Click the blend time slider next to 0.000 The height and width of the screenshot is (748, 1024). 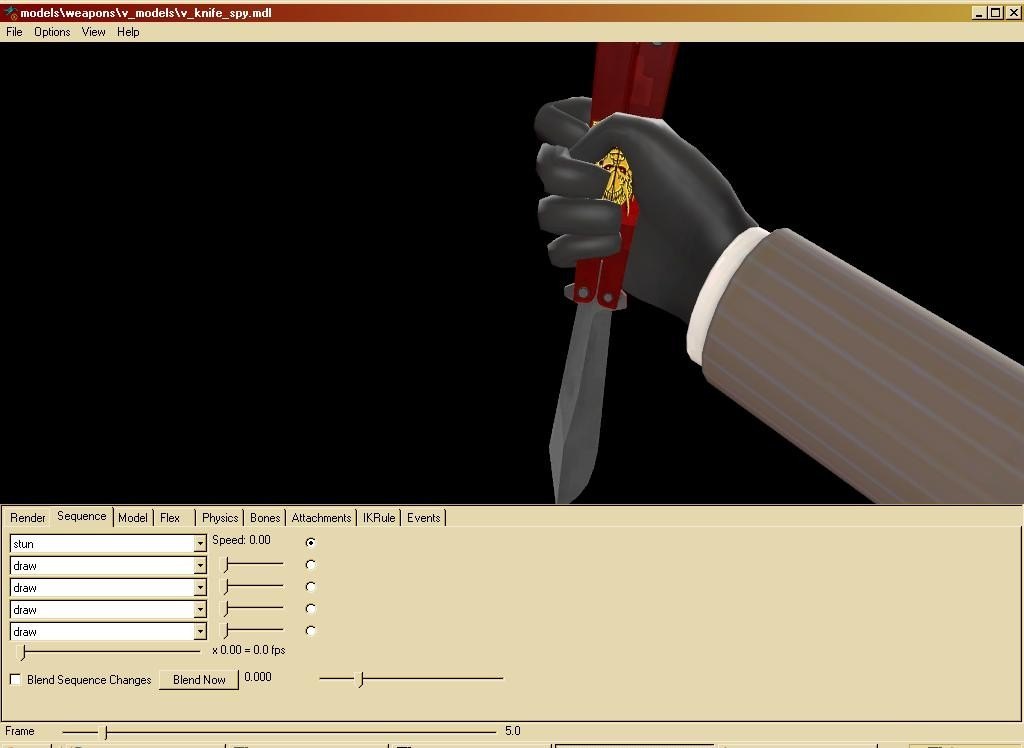411,679
